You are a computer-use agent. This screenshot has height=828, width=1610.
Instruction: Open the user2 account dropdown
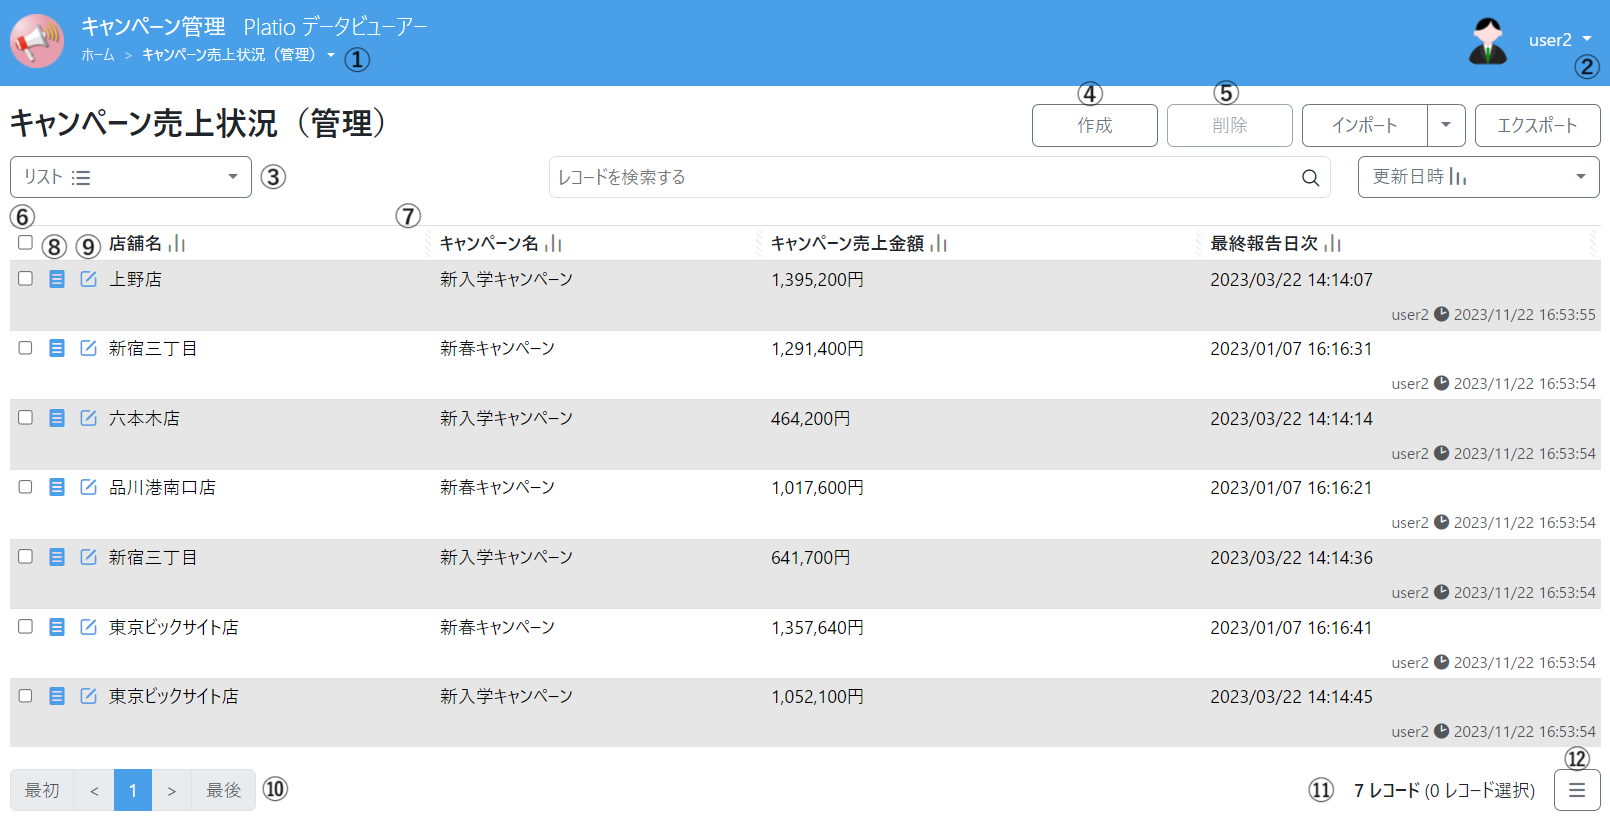click(x=1559, y=40)
